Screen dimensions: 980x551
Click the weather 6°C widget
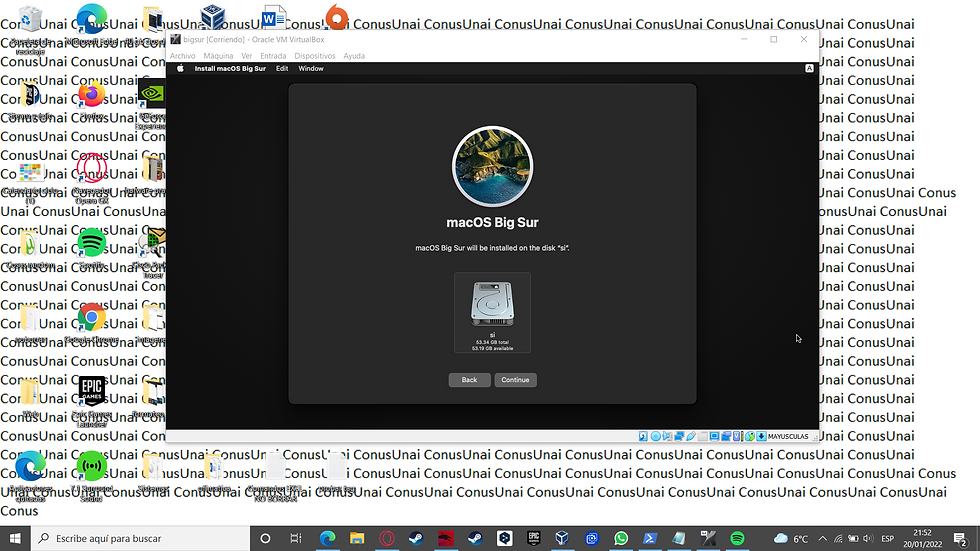[x=791, y=539]
